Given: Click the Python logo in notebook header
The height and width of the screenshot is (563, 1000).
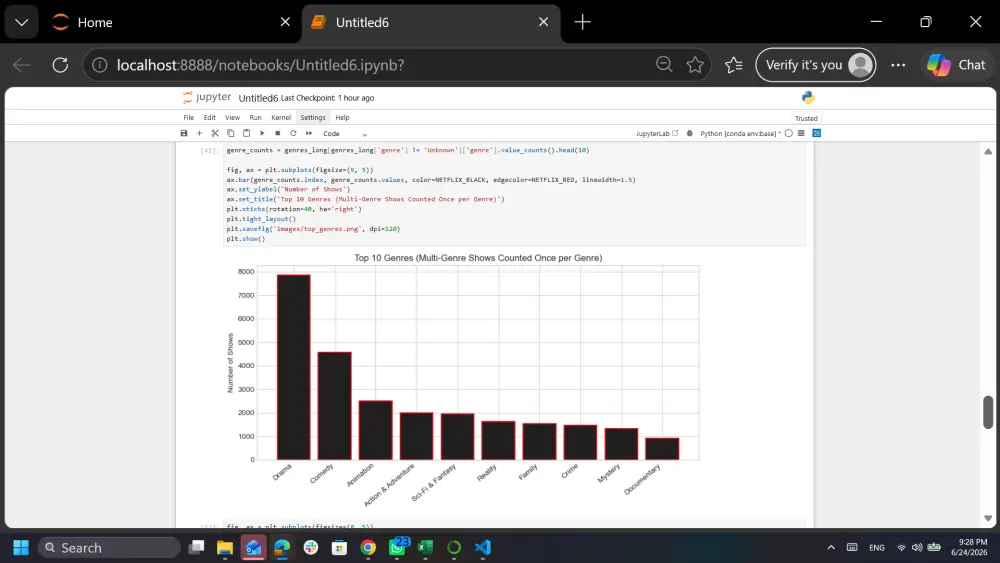Looking at the screenshot, I should (808, 98).
